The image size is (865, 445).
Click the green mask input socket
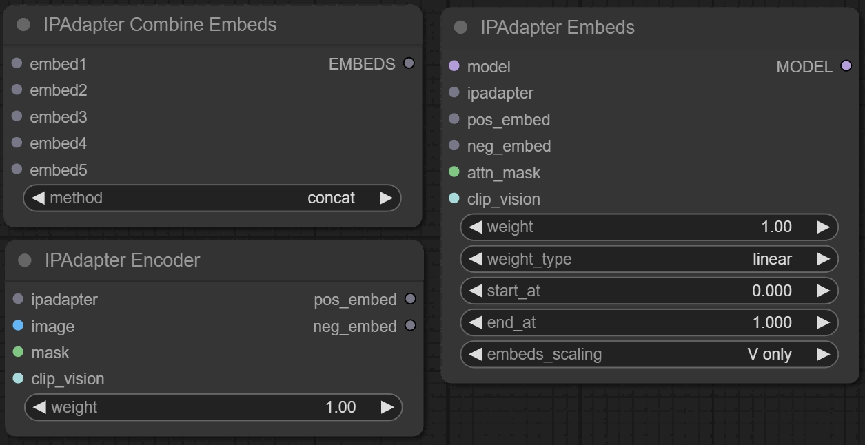click(18, 352)
